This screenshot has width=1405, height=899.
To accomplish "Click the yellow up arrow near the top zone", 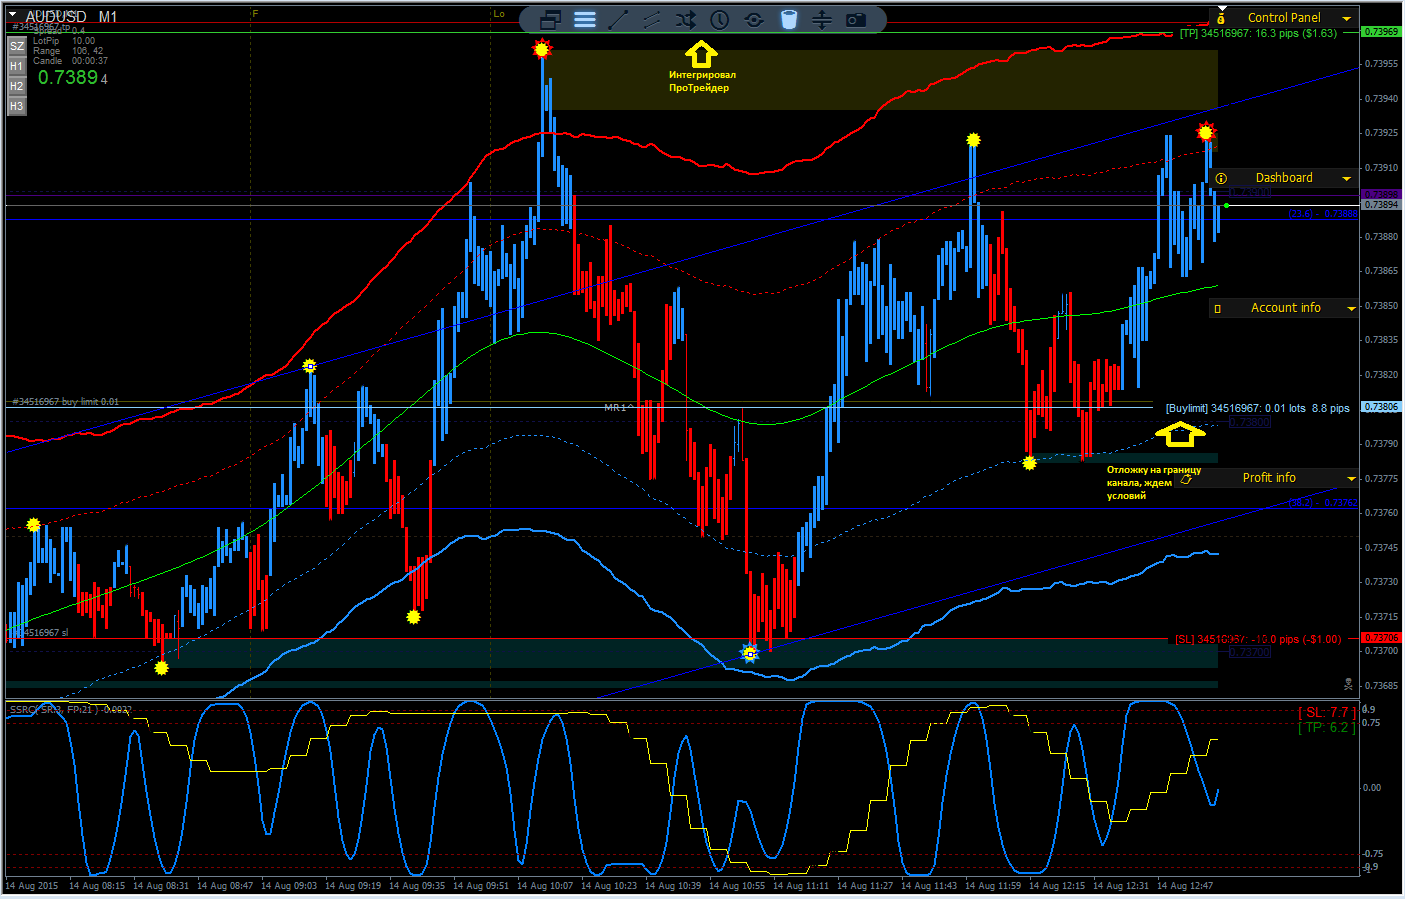I will pyautogui.click(x=701, y=54).
